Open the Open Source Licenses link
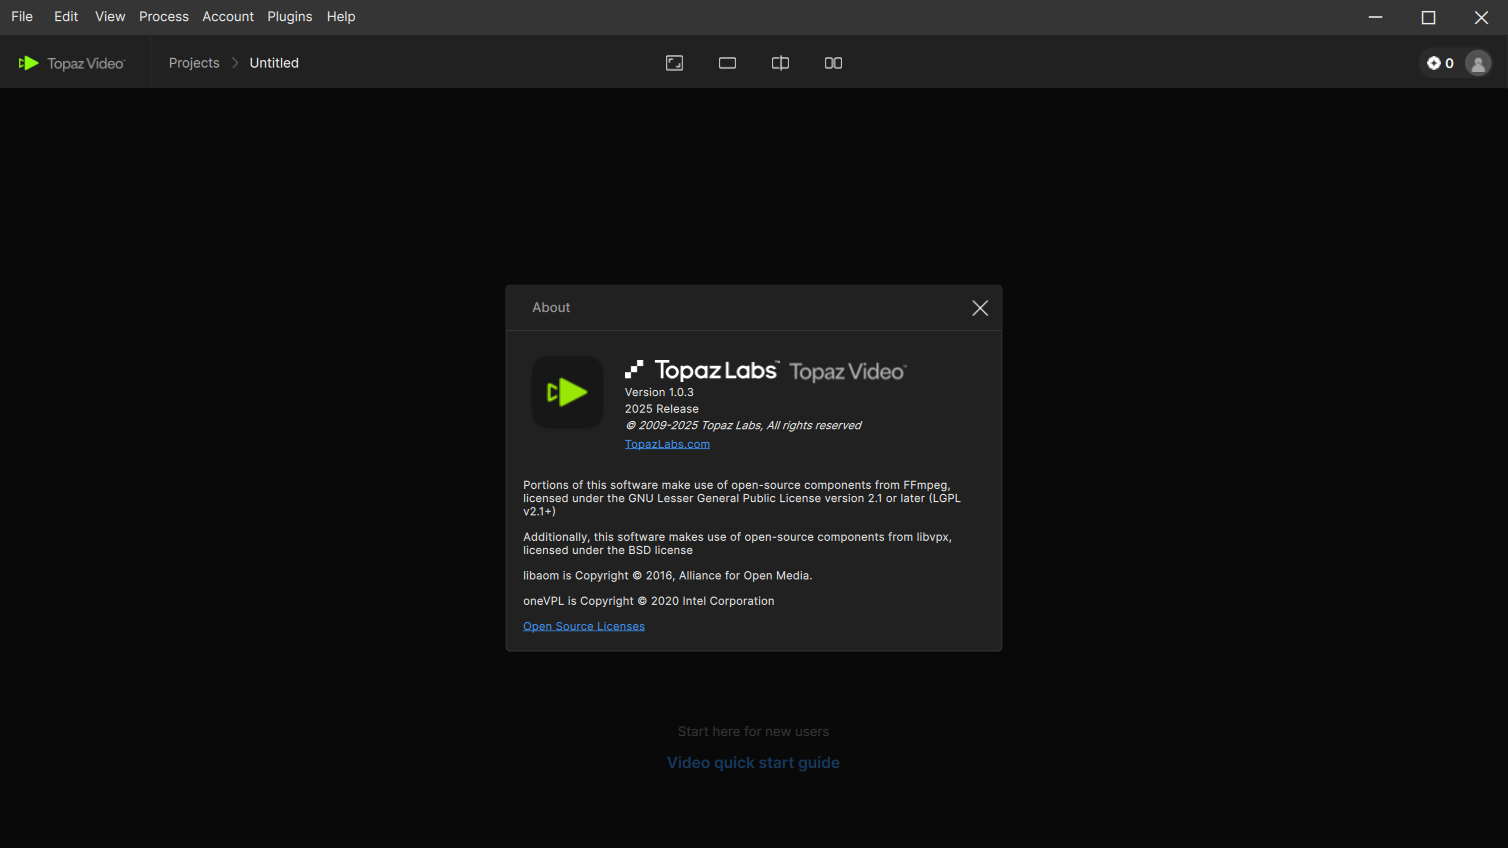The width and height of the screenshot is (1508, 848). 584,626
